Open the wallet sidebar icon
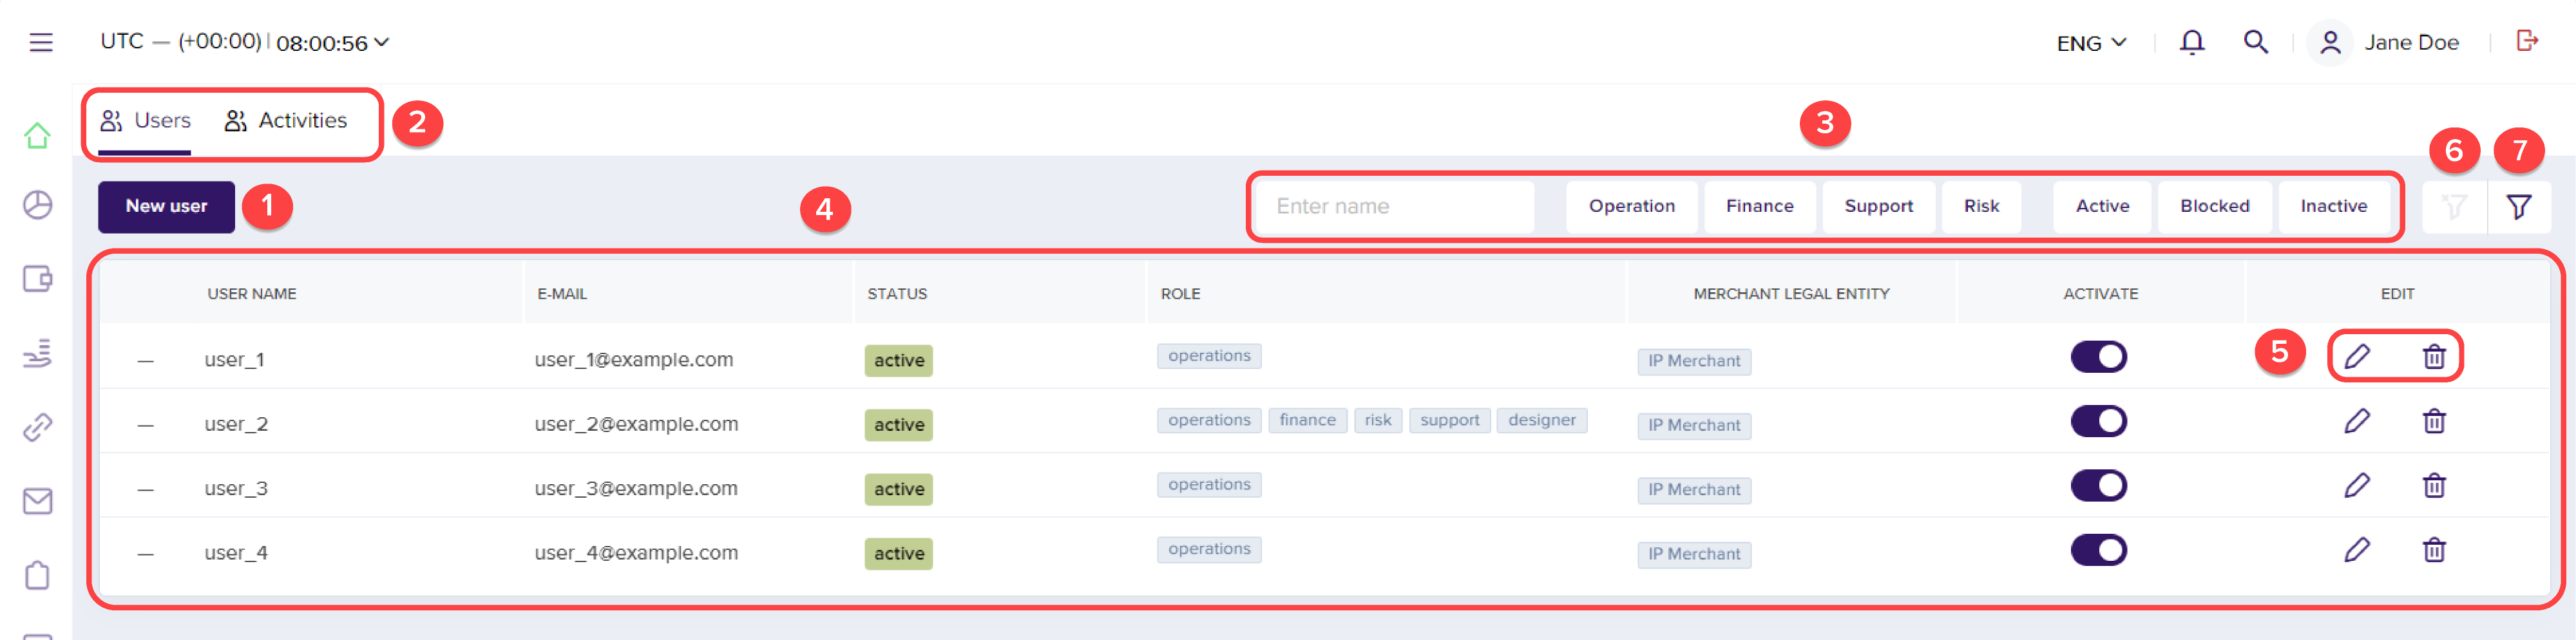The height and width of the screenshot is (640, 2576). (38, 279)
